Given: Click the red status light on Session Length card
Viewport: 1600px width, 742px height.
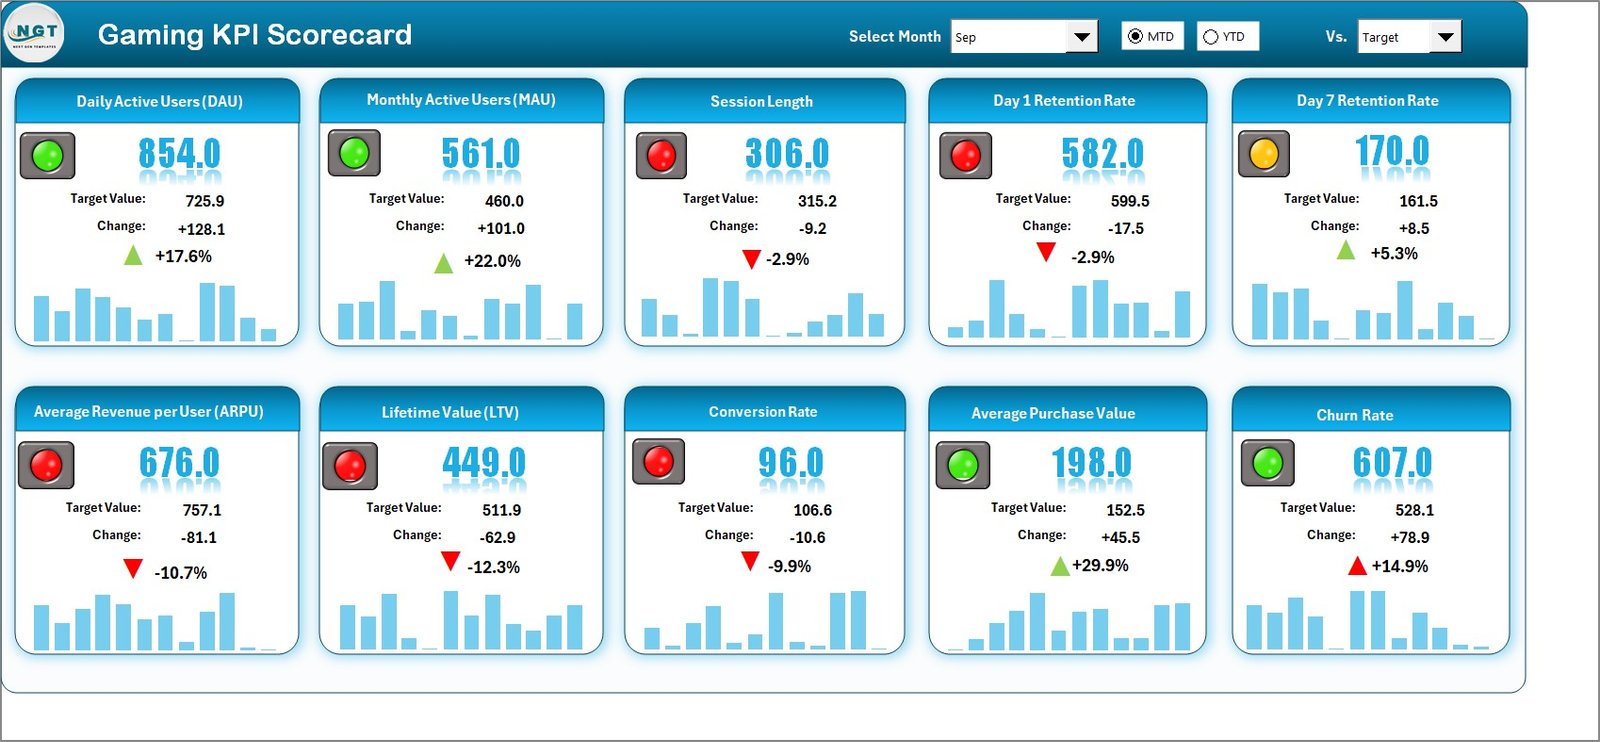Looking at the screenshot, I should tap(661, 156).
